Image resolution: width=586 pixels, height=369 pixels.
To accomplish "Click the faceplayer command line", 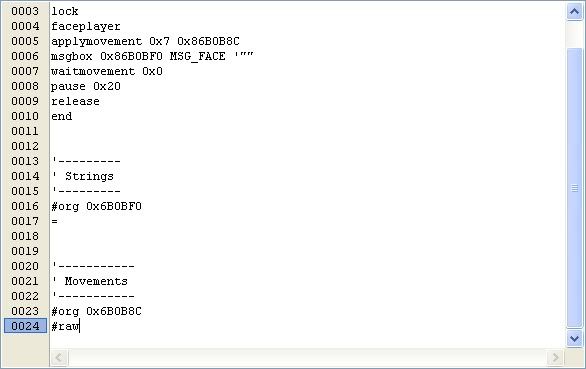I will tap(86, 27).
